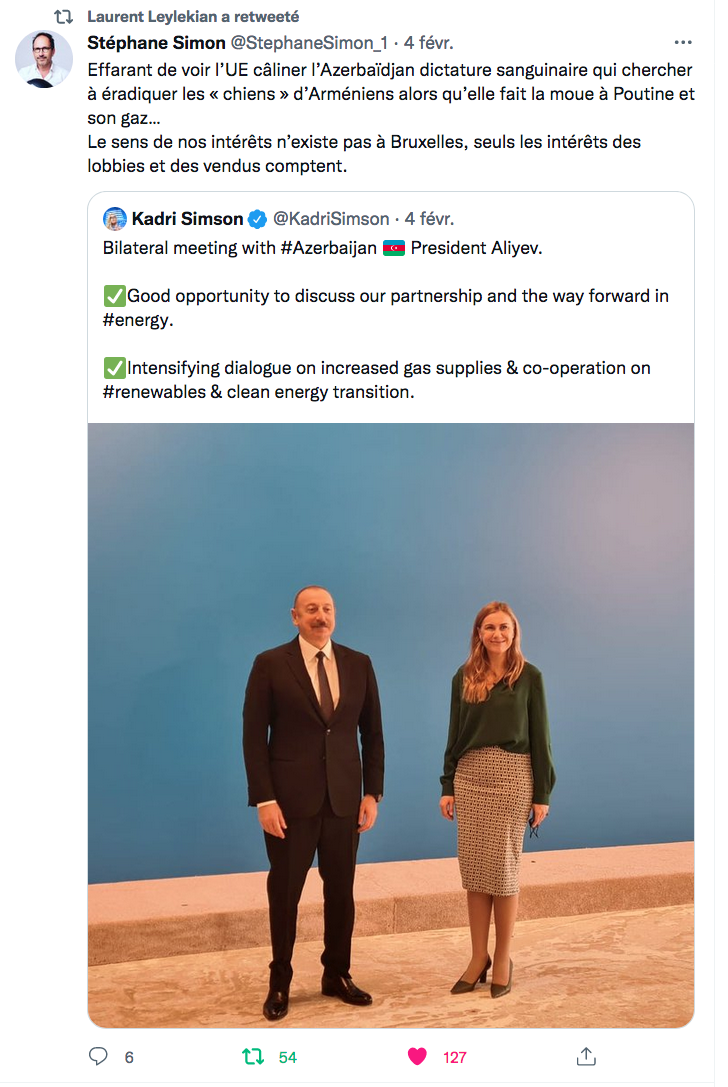Screen dimensions: 728x1087
Task: Open Laurent Leylekian a retweeté link
Action: point(193,17)
